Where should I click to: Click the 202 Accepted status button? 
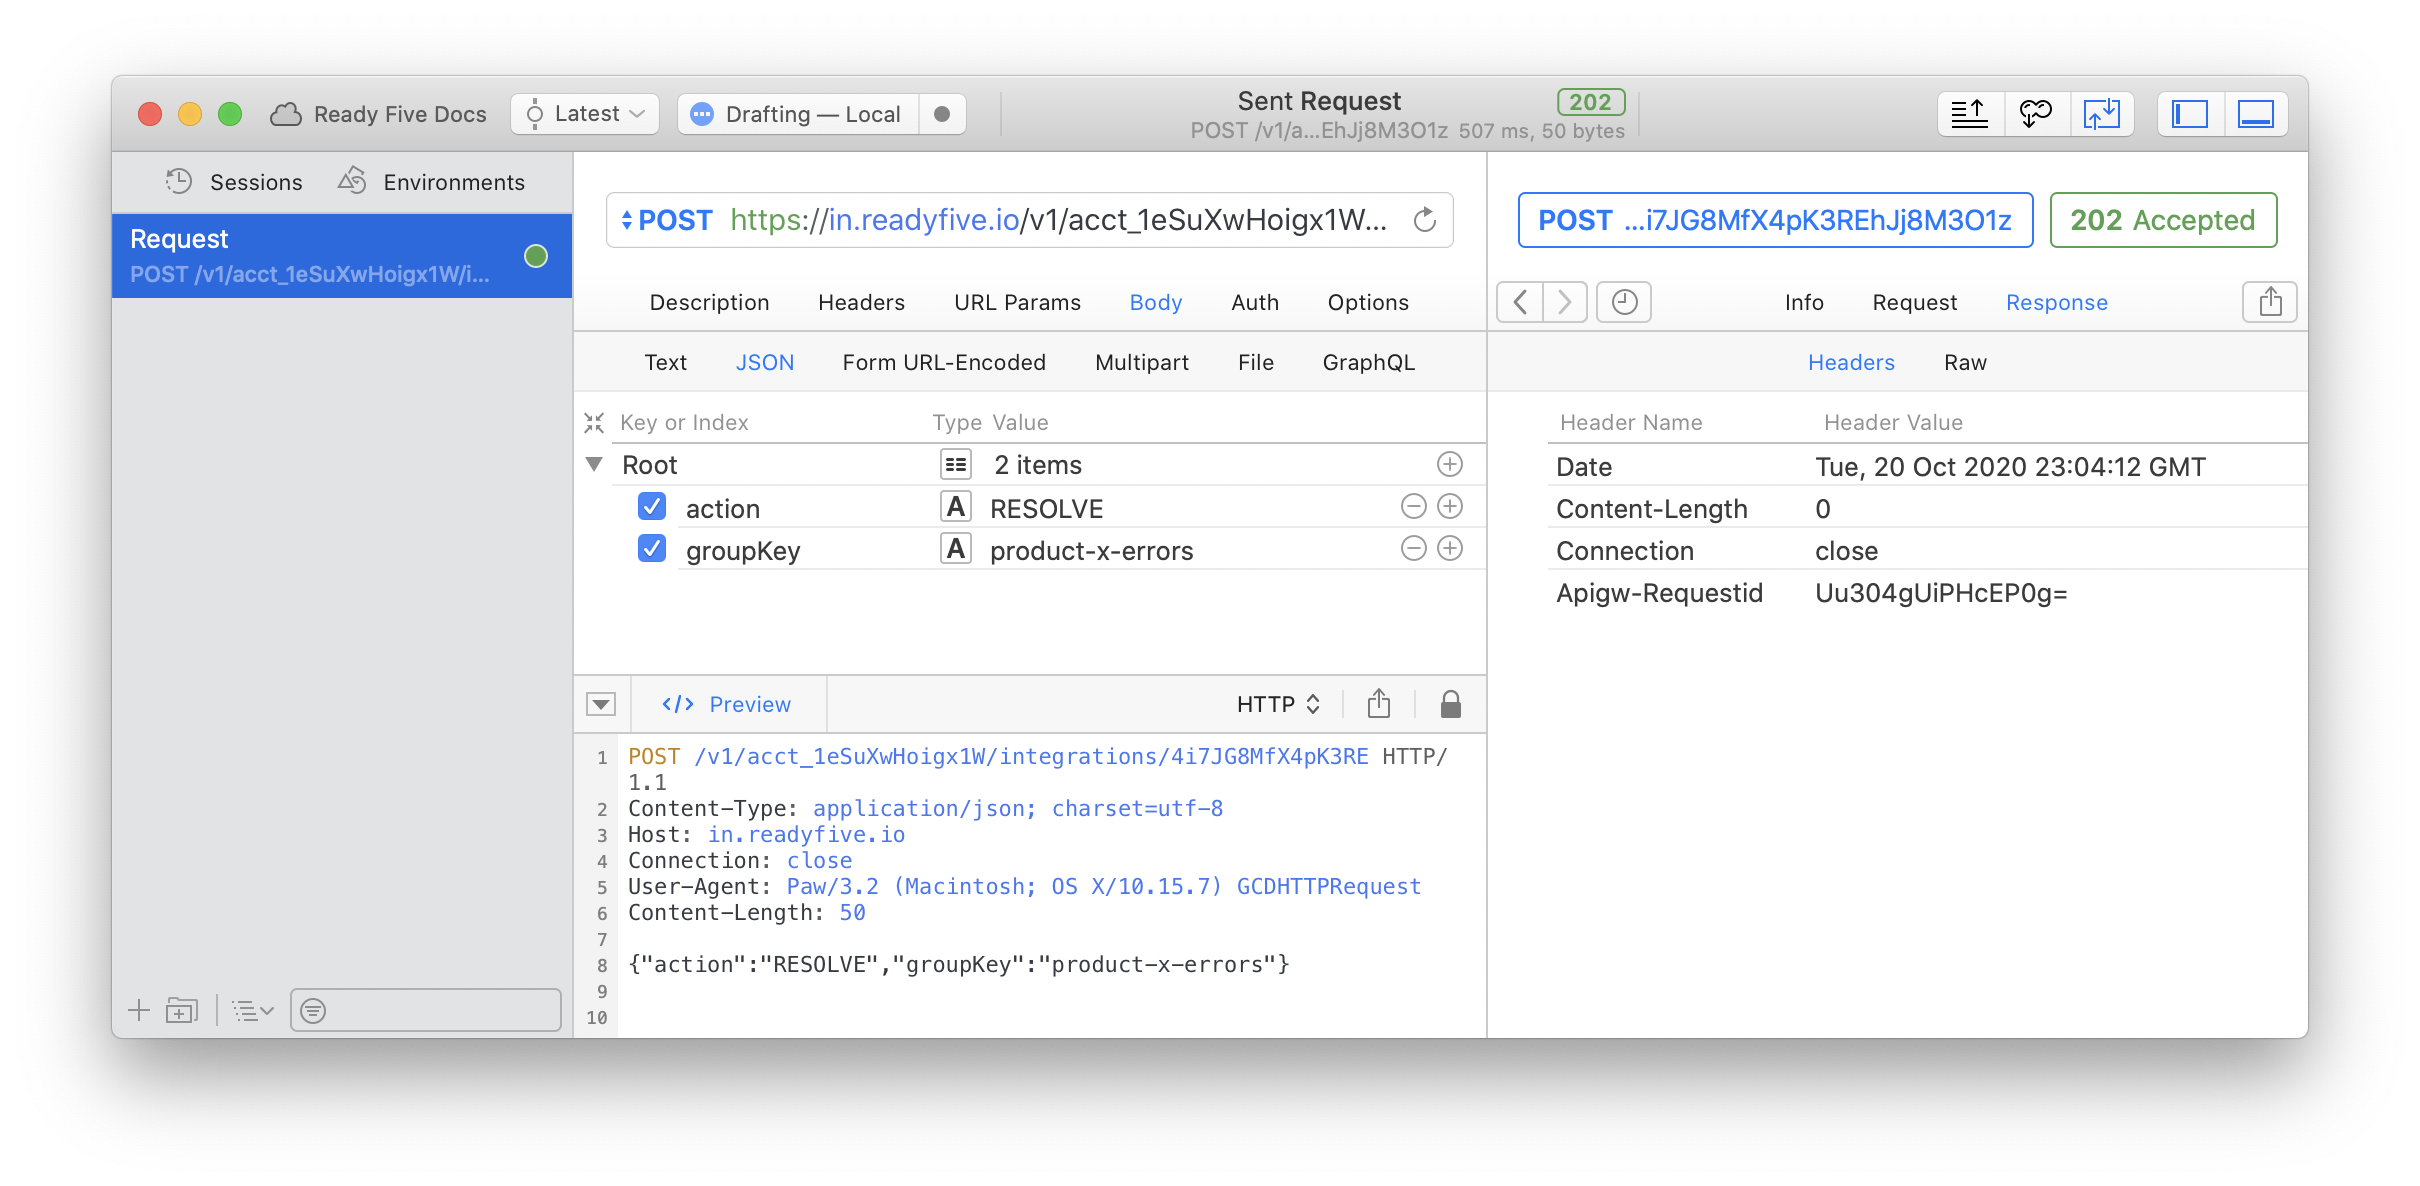coord(2163,220)
